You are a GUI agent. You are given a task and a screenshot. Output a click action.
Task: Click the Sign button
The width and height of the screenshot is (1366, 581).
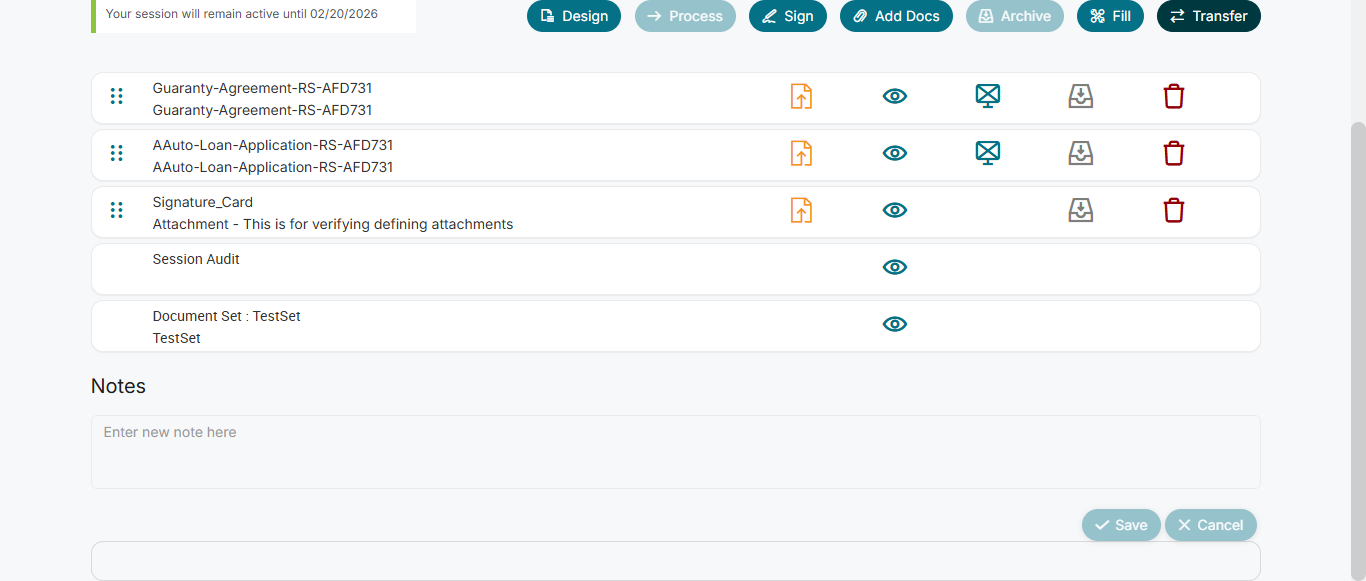tap(788, 16)
